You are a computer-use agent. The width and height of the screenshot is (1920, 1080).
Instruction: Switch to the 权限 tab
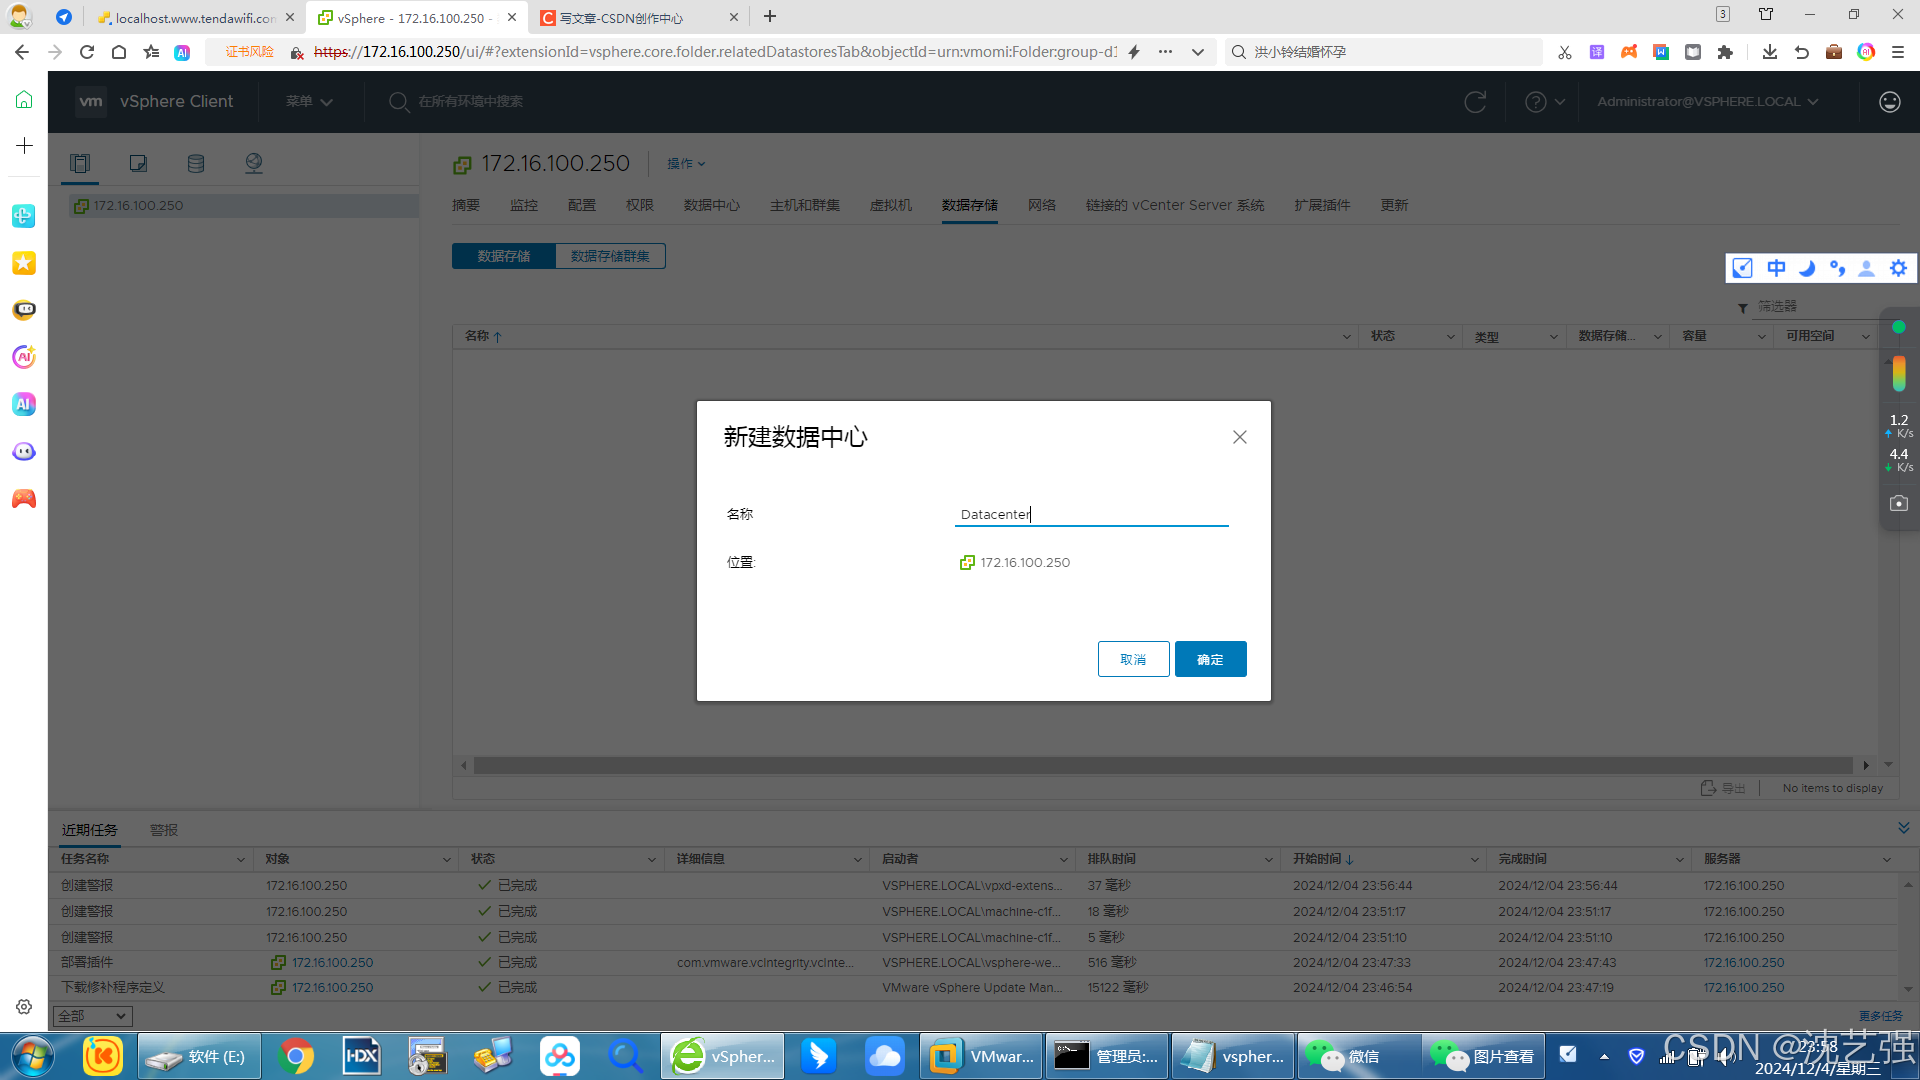tap(640, 205)
